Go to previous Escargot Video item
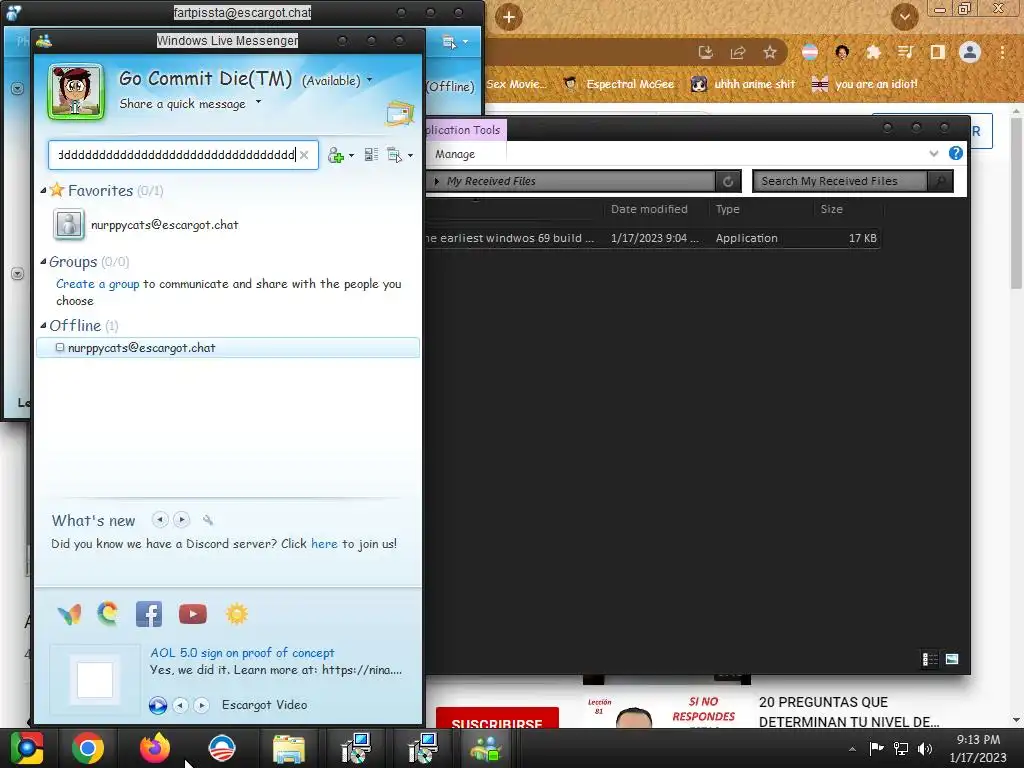The image size is (1024, 768). pyautogui.click(x=180, y=705)
